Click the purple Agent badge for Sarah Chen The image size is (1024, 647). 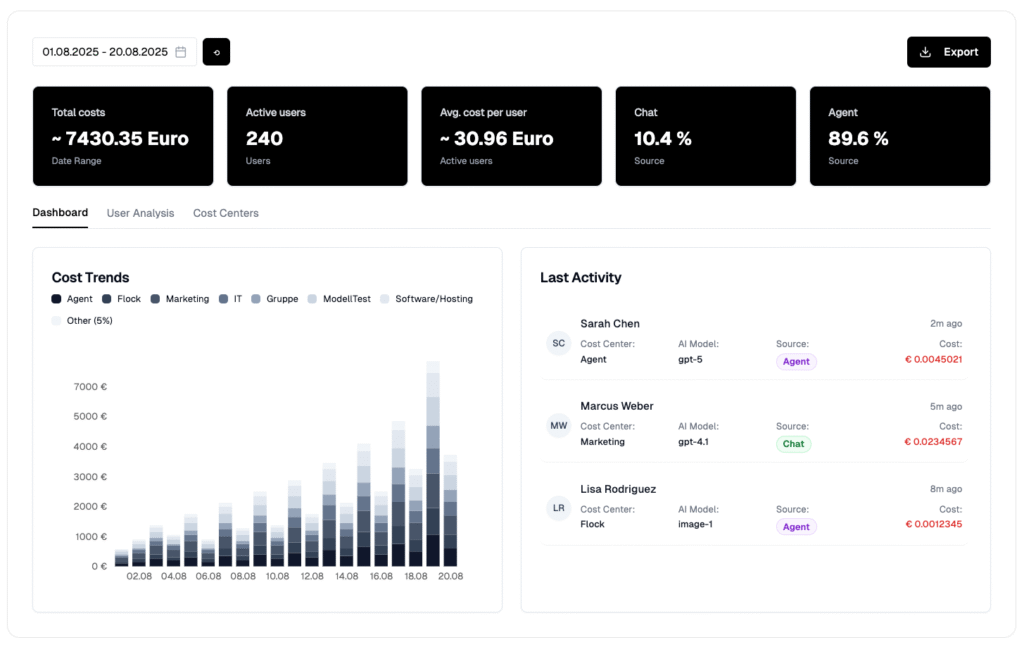click(x=796, y=362)
